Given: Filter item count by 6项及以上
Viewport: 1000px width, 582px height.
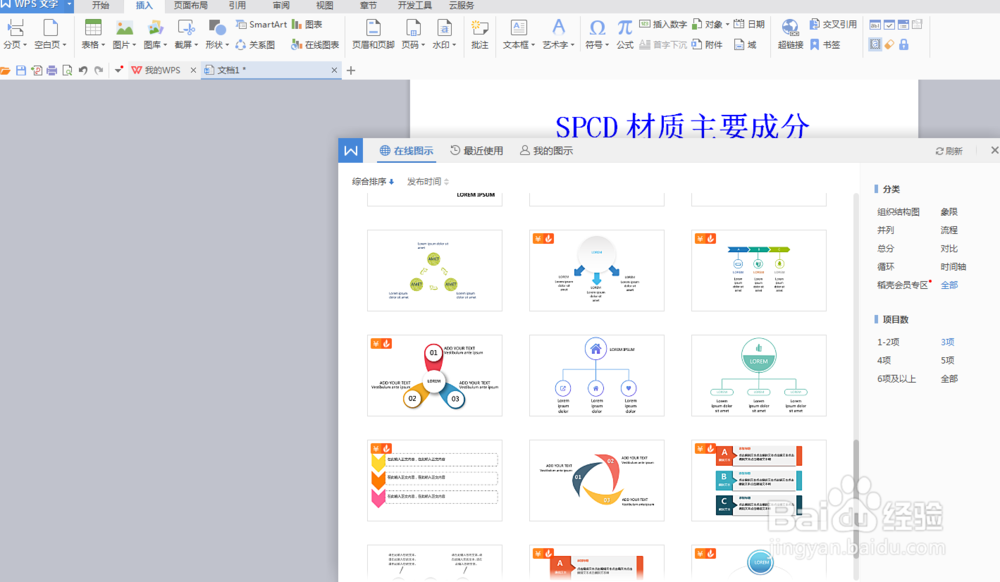Looking at the screenshot, I should (x=896, y=379).
